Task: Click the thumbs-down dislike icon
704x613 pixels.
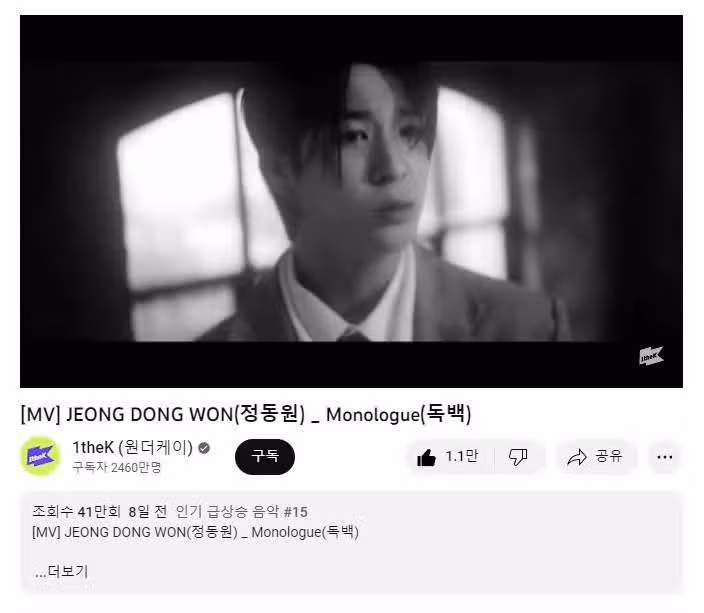Action: [x=518, y=458]
